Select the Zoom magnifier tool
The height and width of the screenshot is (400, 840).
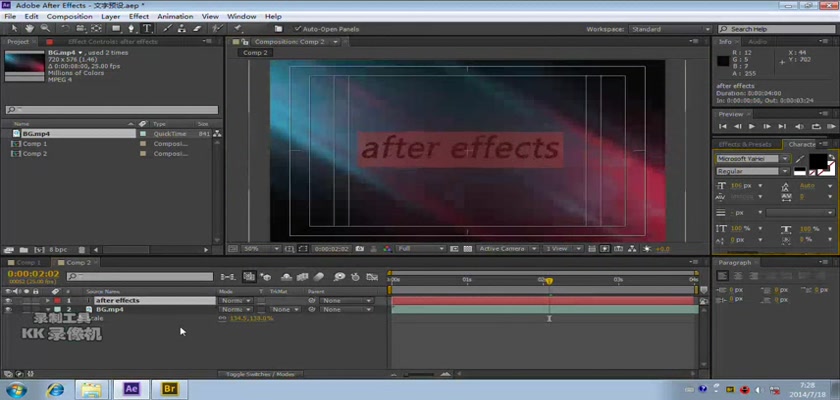(x=45, y=28)
